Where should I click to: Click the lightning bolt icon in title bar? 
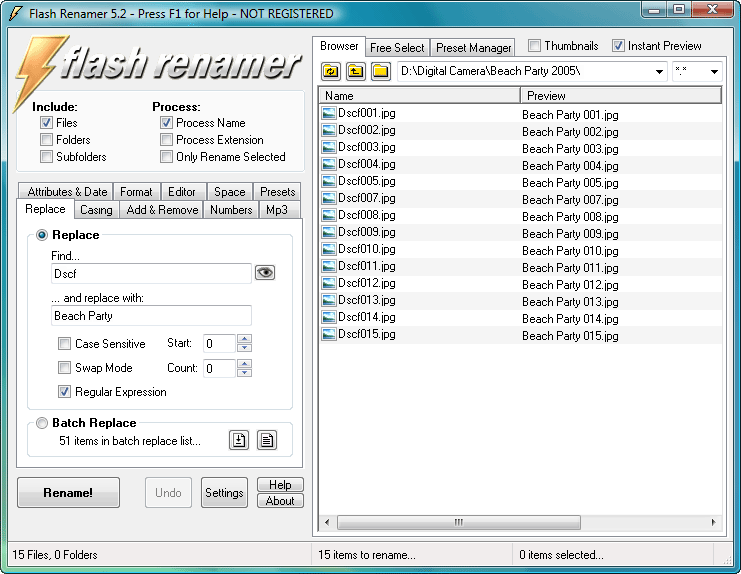(x=16, y=13)
